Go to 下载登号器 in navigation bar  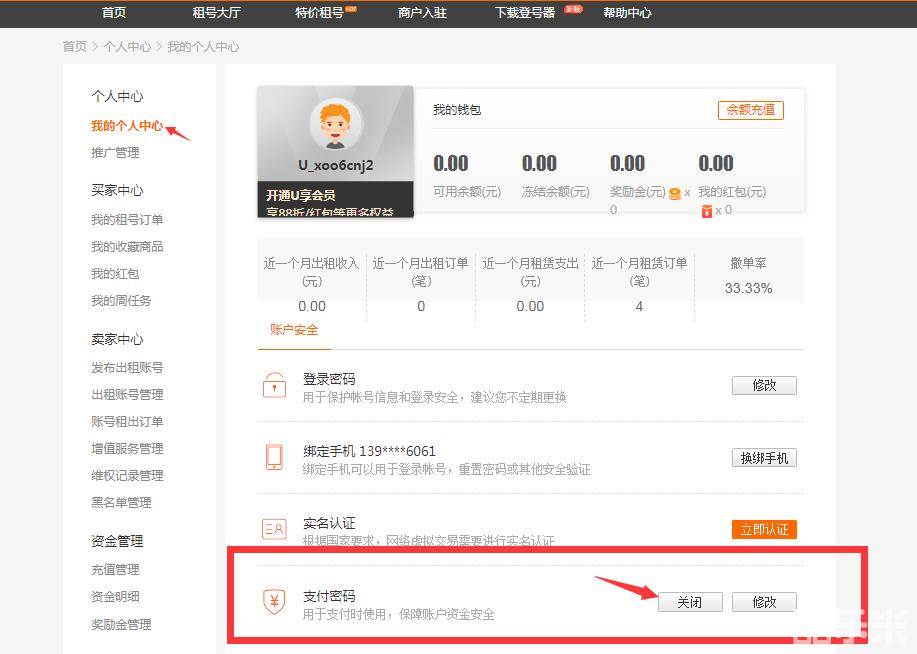pyautogui.click(x=525, y=13)
